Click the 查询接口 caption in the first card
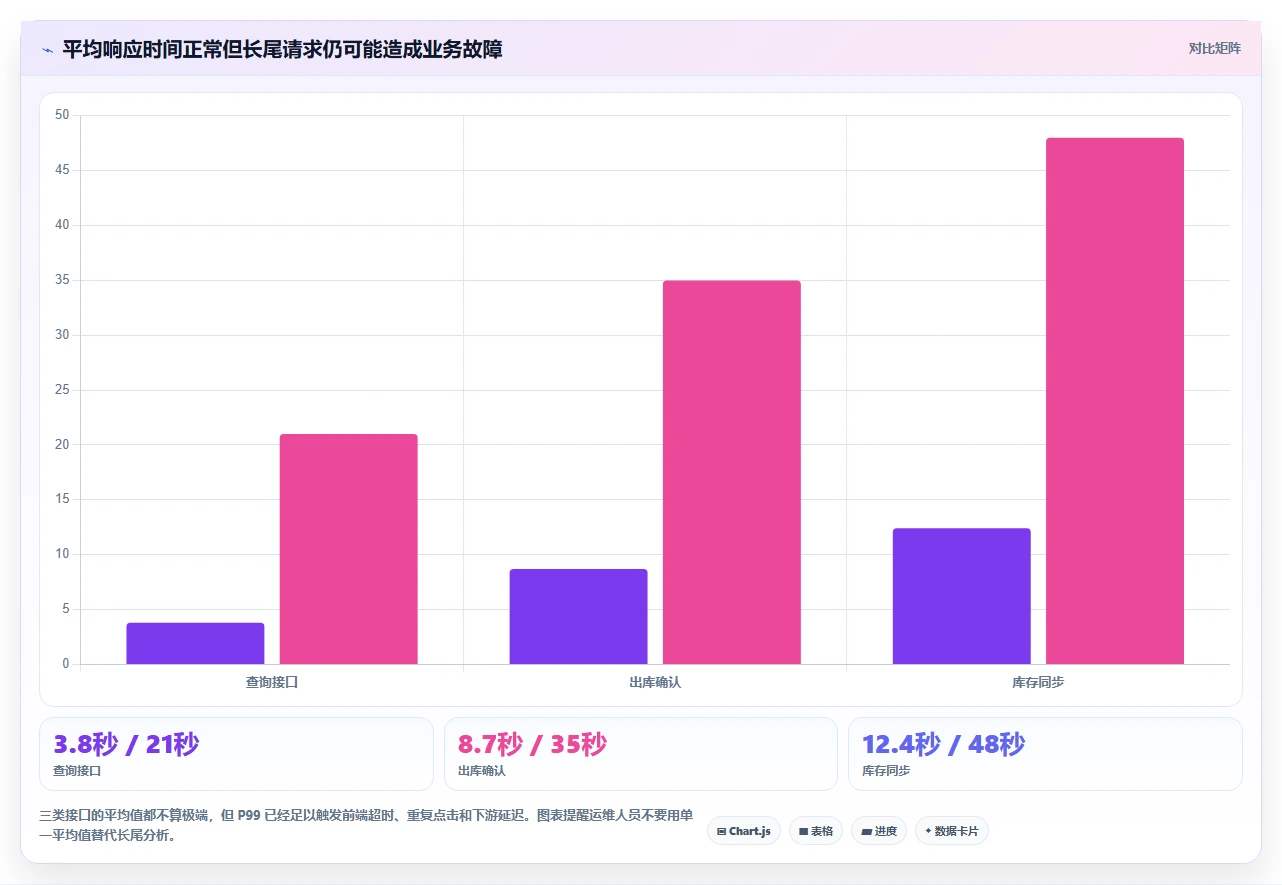Viewport: 1282px width, 885px height. (77, 772)
